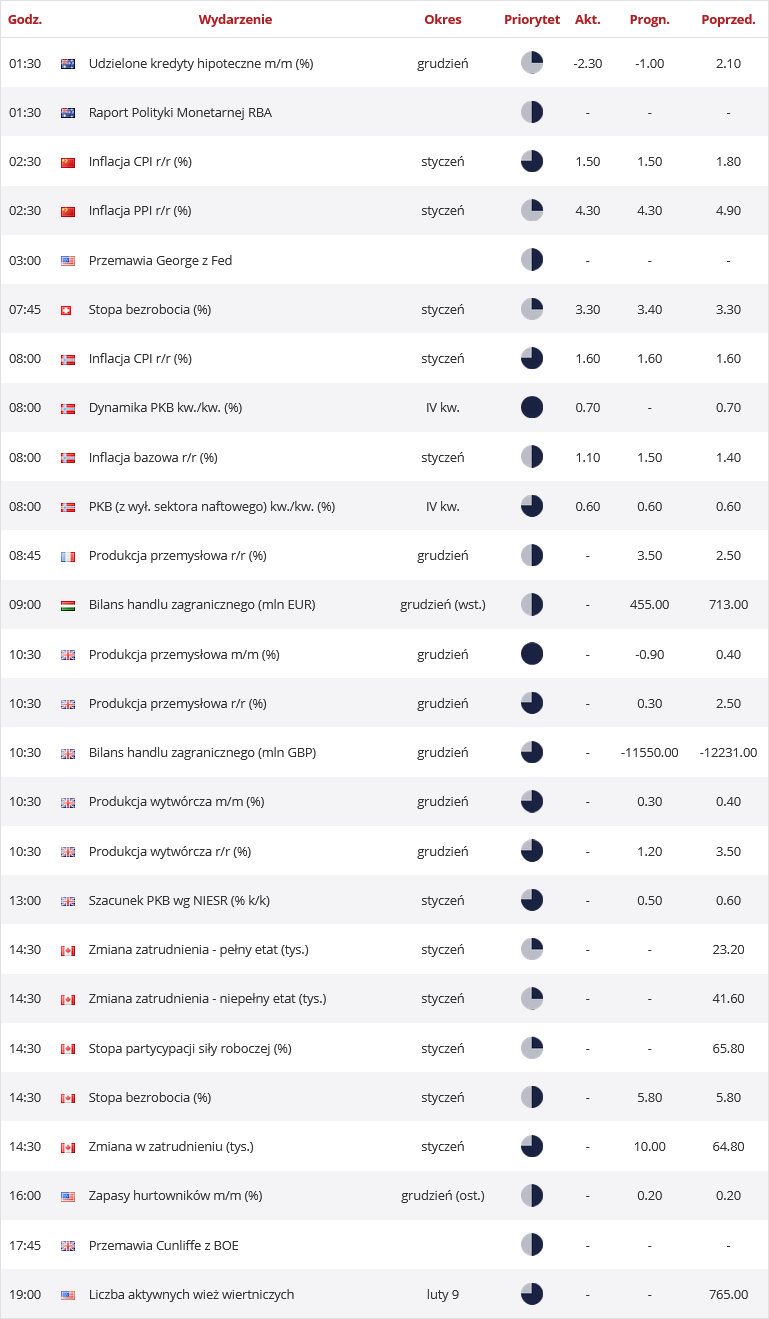Click previous value -12231.00

coord(729,753)
